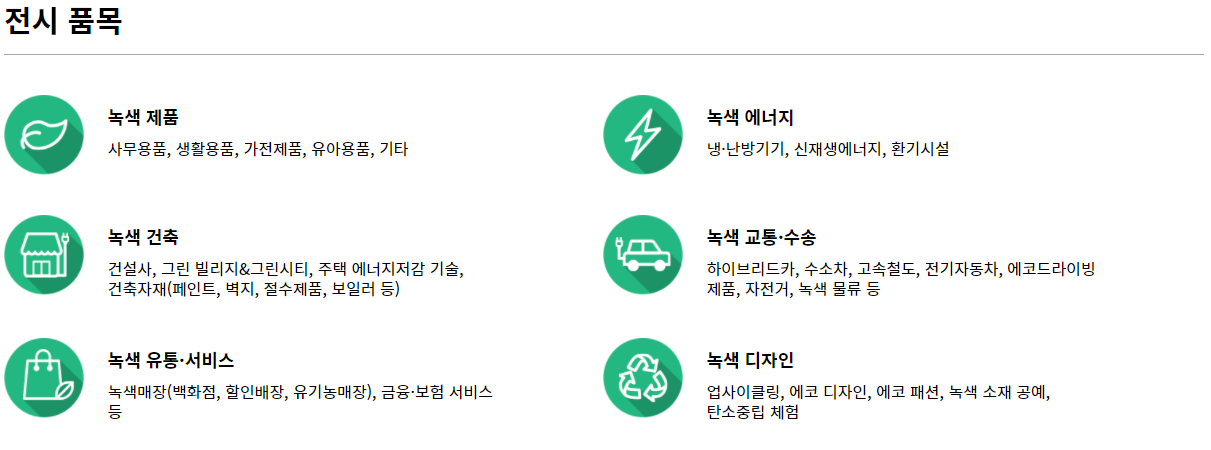The height and width of the screenshot is (450, 1211).
Task: Select the 건설사, 그린 빌리지 description line
Action: point(286,270)
